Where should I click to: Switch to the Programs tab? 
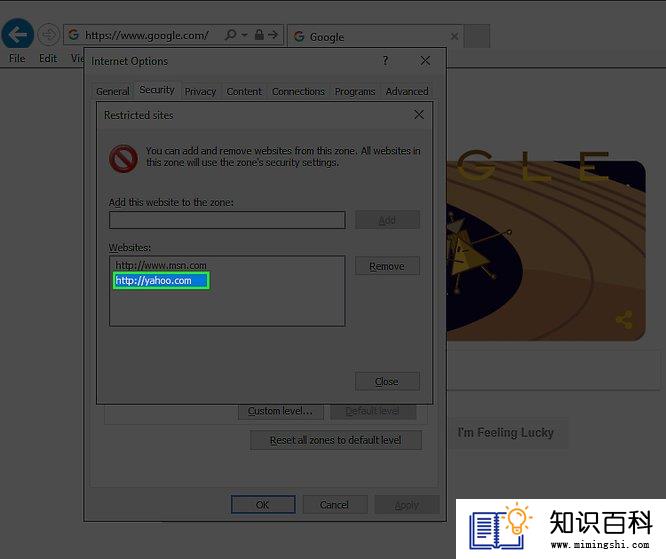point(355,91)
